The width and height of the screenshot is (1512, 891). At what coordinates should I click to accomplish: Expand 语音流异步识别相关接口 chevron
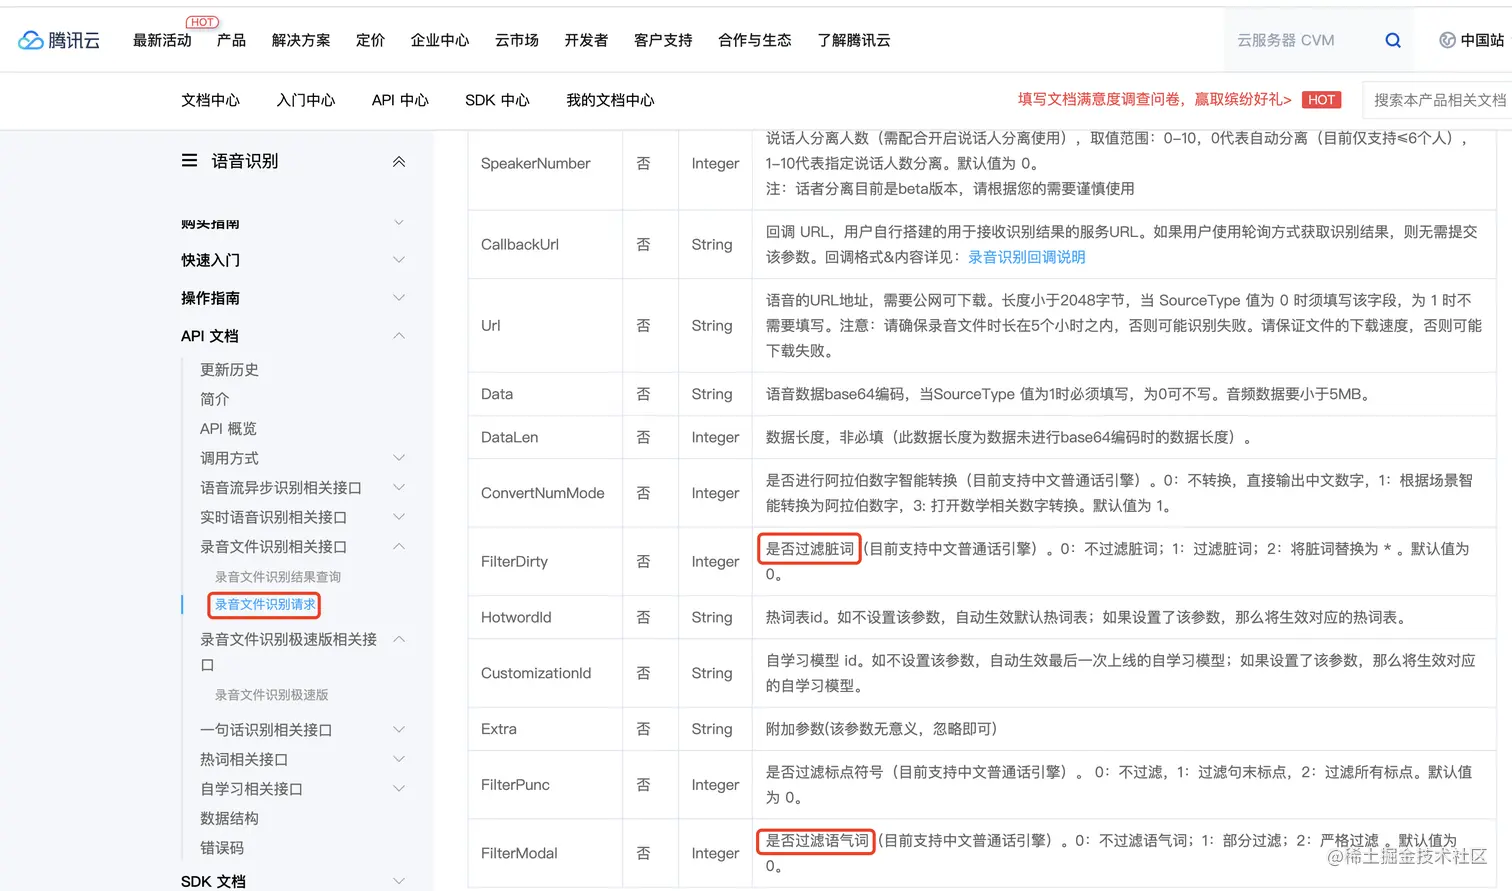point(399,487)
